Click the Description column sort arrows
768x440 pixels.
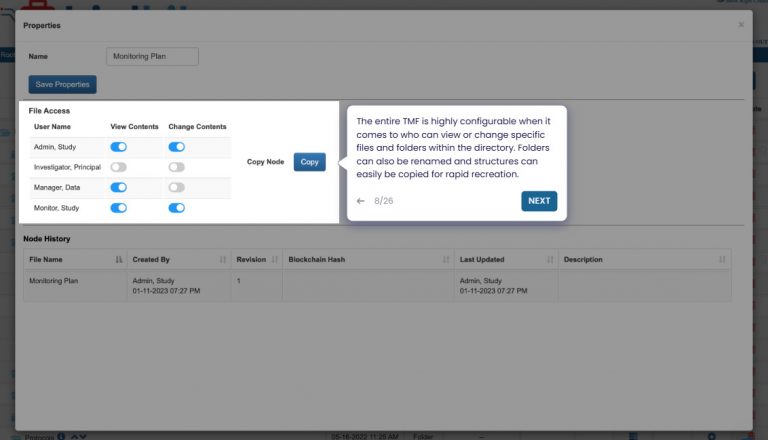click(x=722, y=260)
